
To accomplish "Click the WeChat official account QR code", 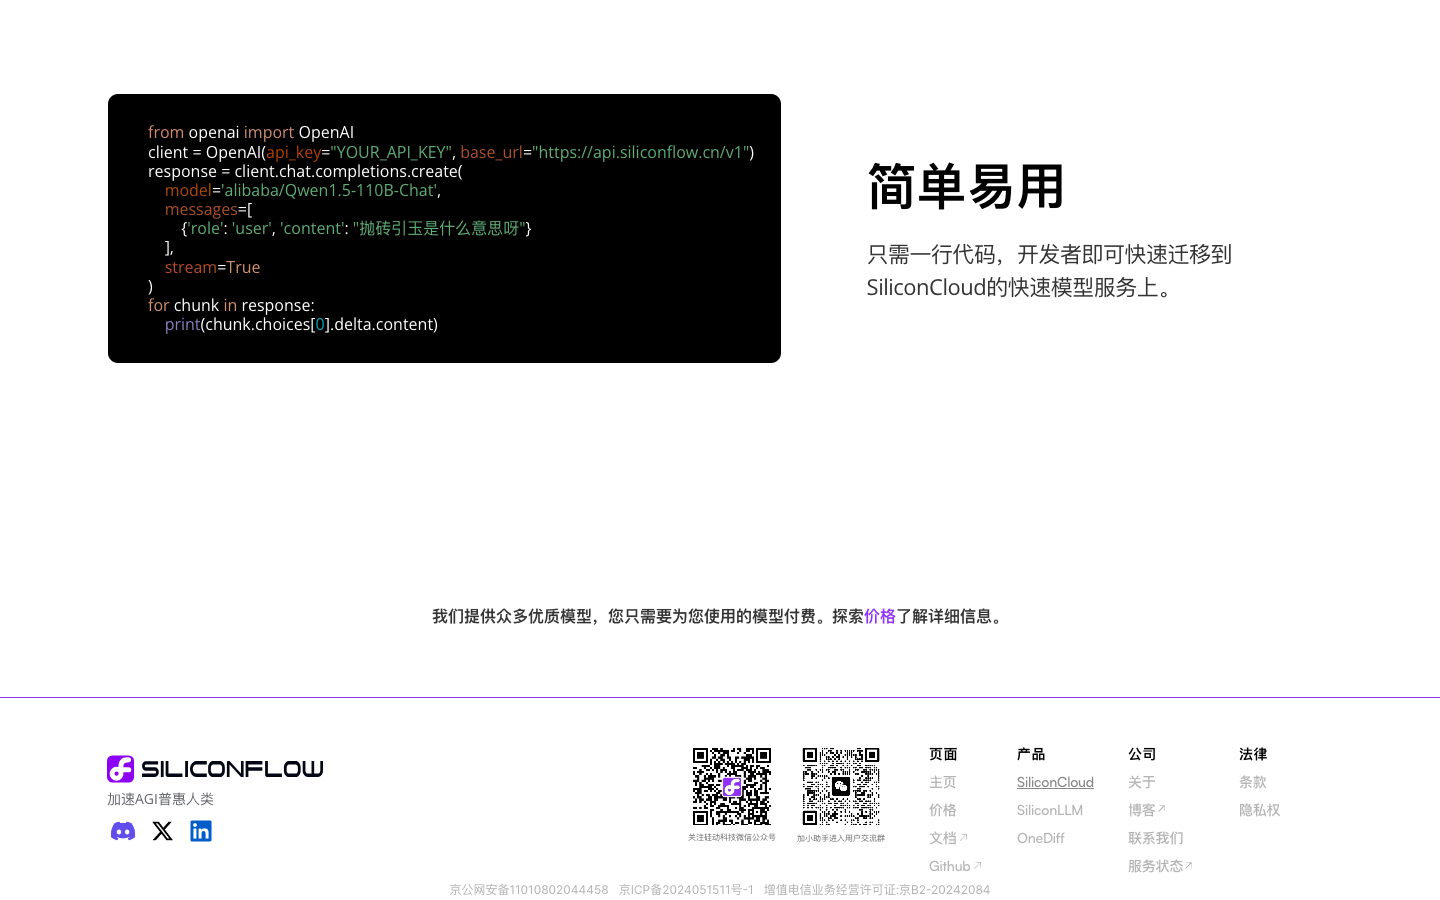I will point(732,787).
